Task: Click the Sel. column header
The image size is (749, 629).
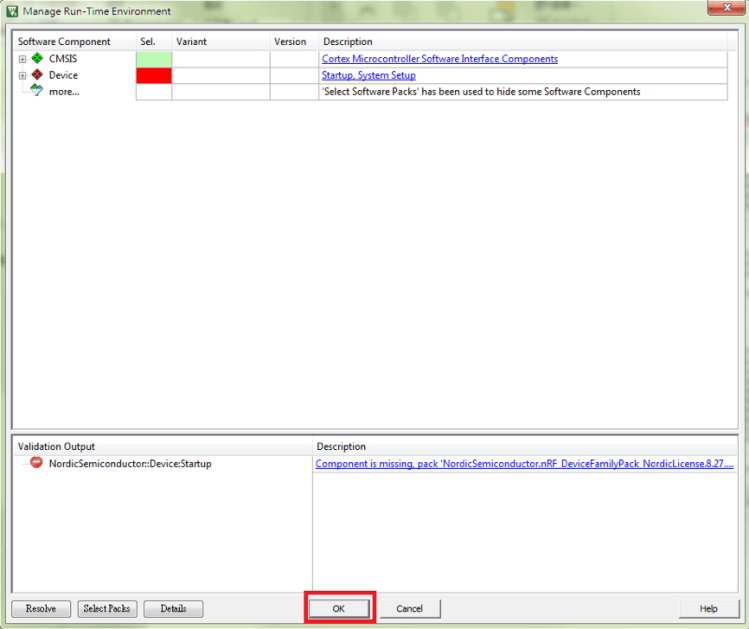Action: coord(154,42)
